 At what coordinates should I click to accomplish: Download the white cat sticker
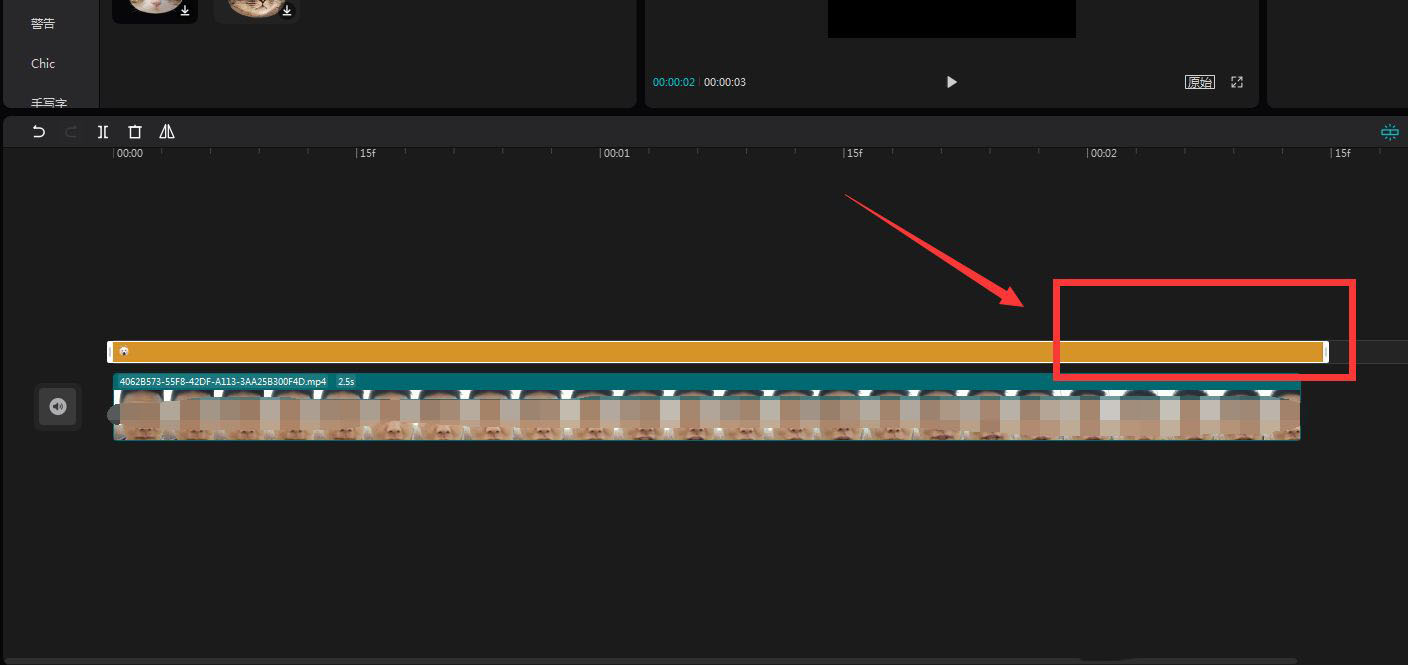click(x=185, y=10)
